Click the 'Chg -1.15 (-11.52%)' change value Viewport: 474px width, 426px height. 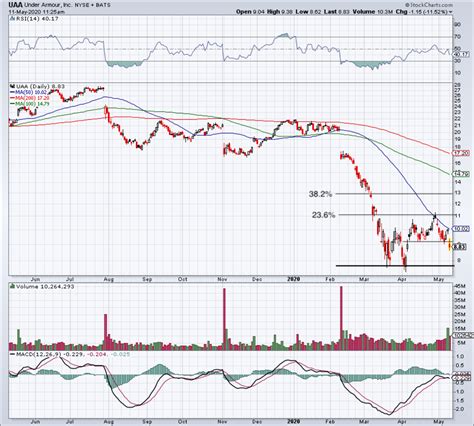tap(421, 11)
